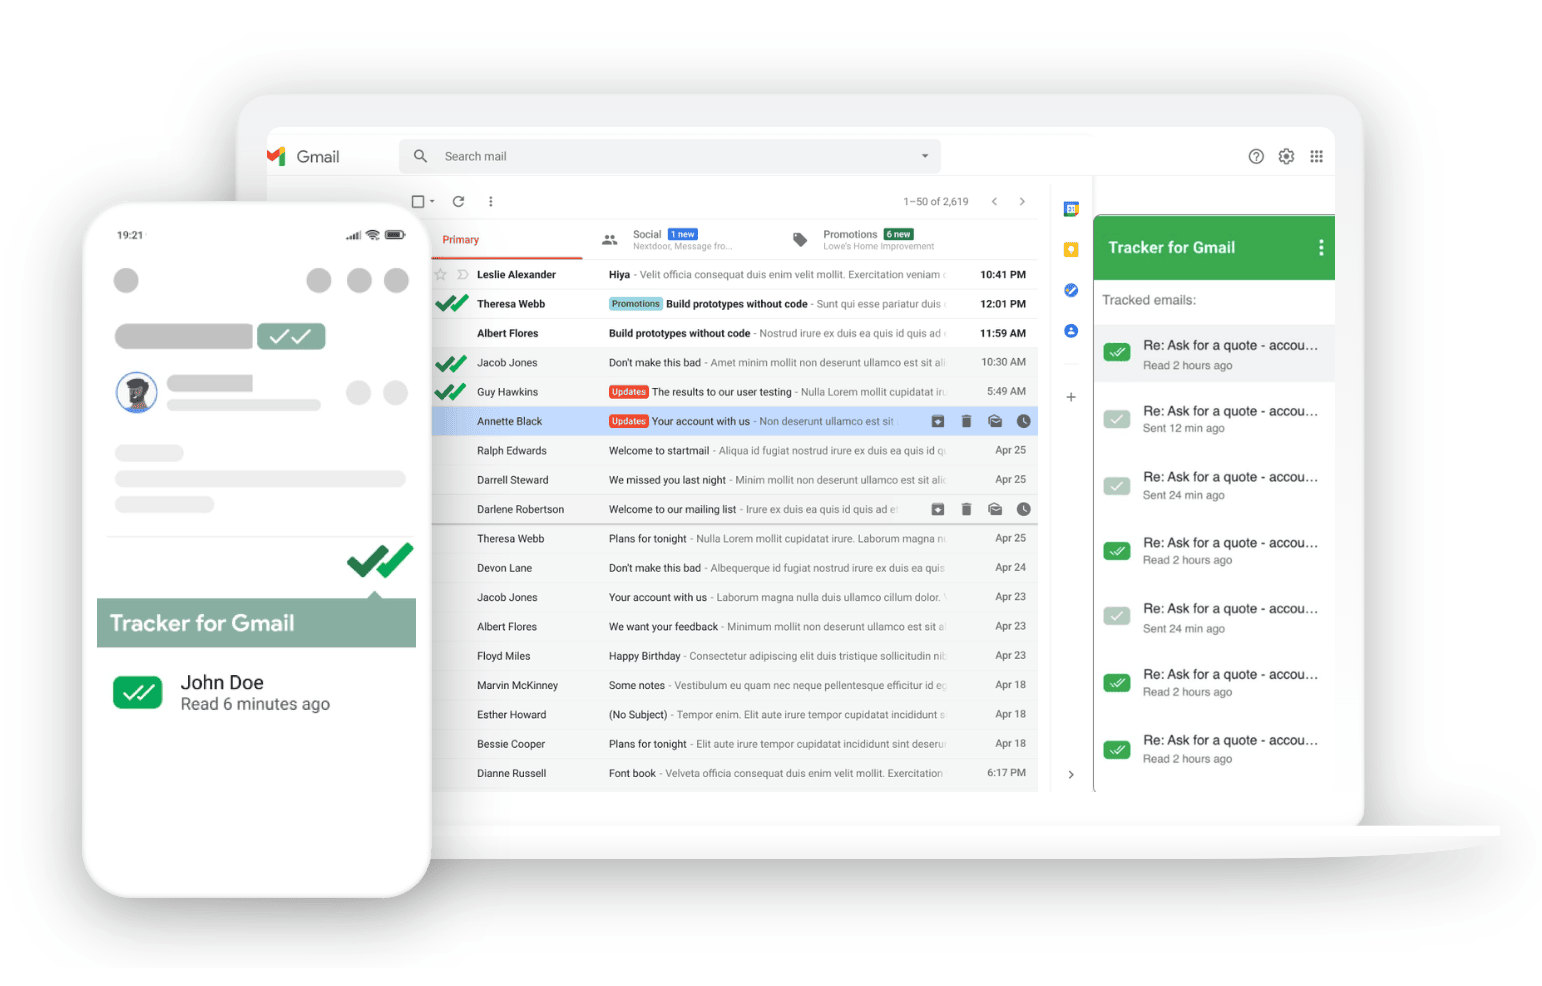Viewport: 1542px width, 986px height.
Task: Refresh the inbox message list
Action: [x=458, y=201]
